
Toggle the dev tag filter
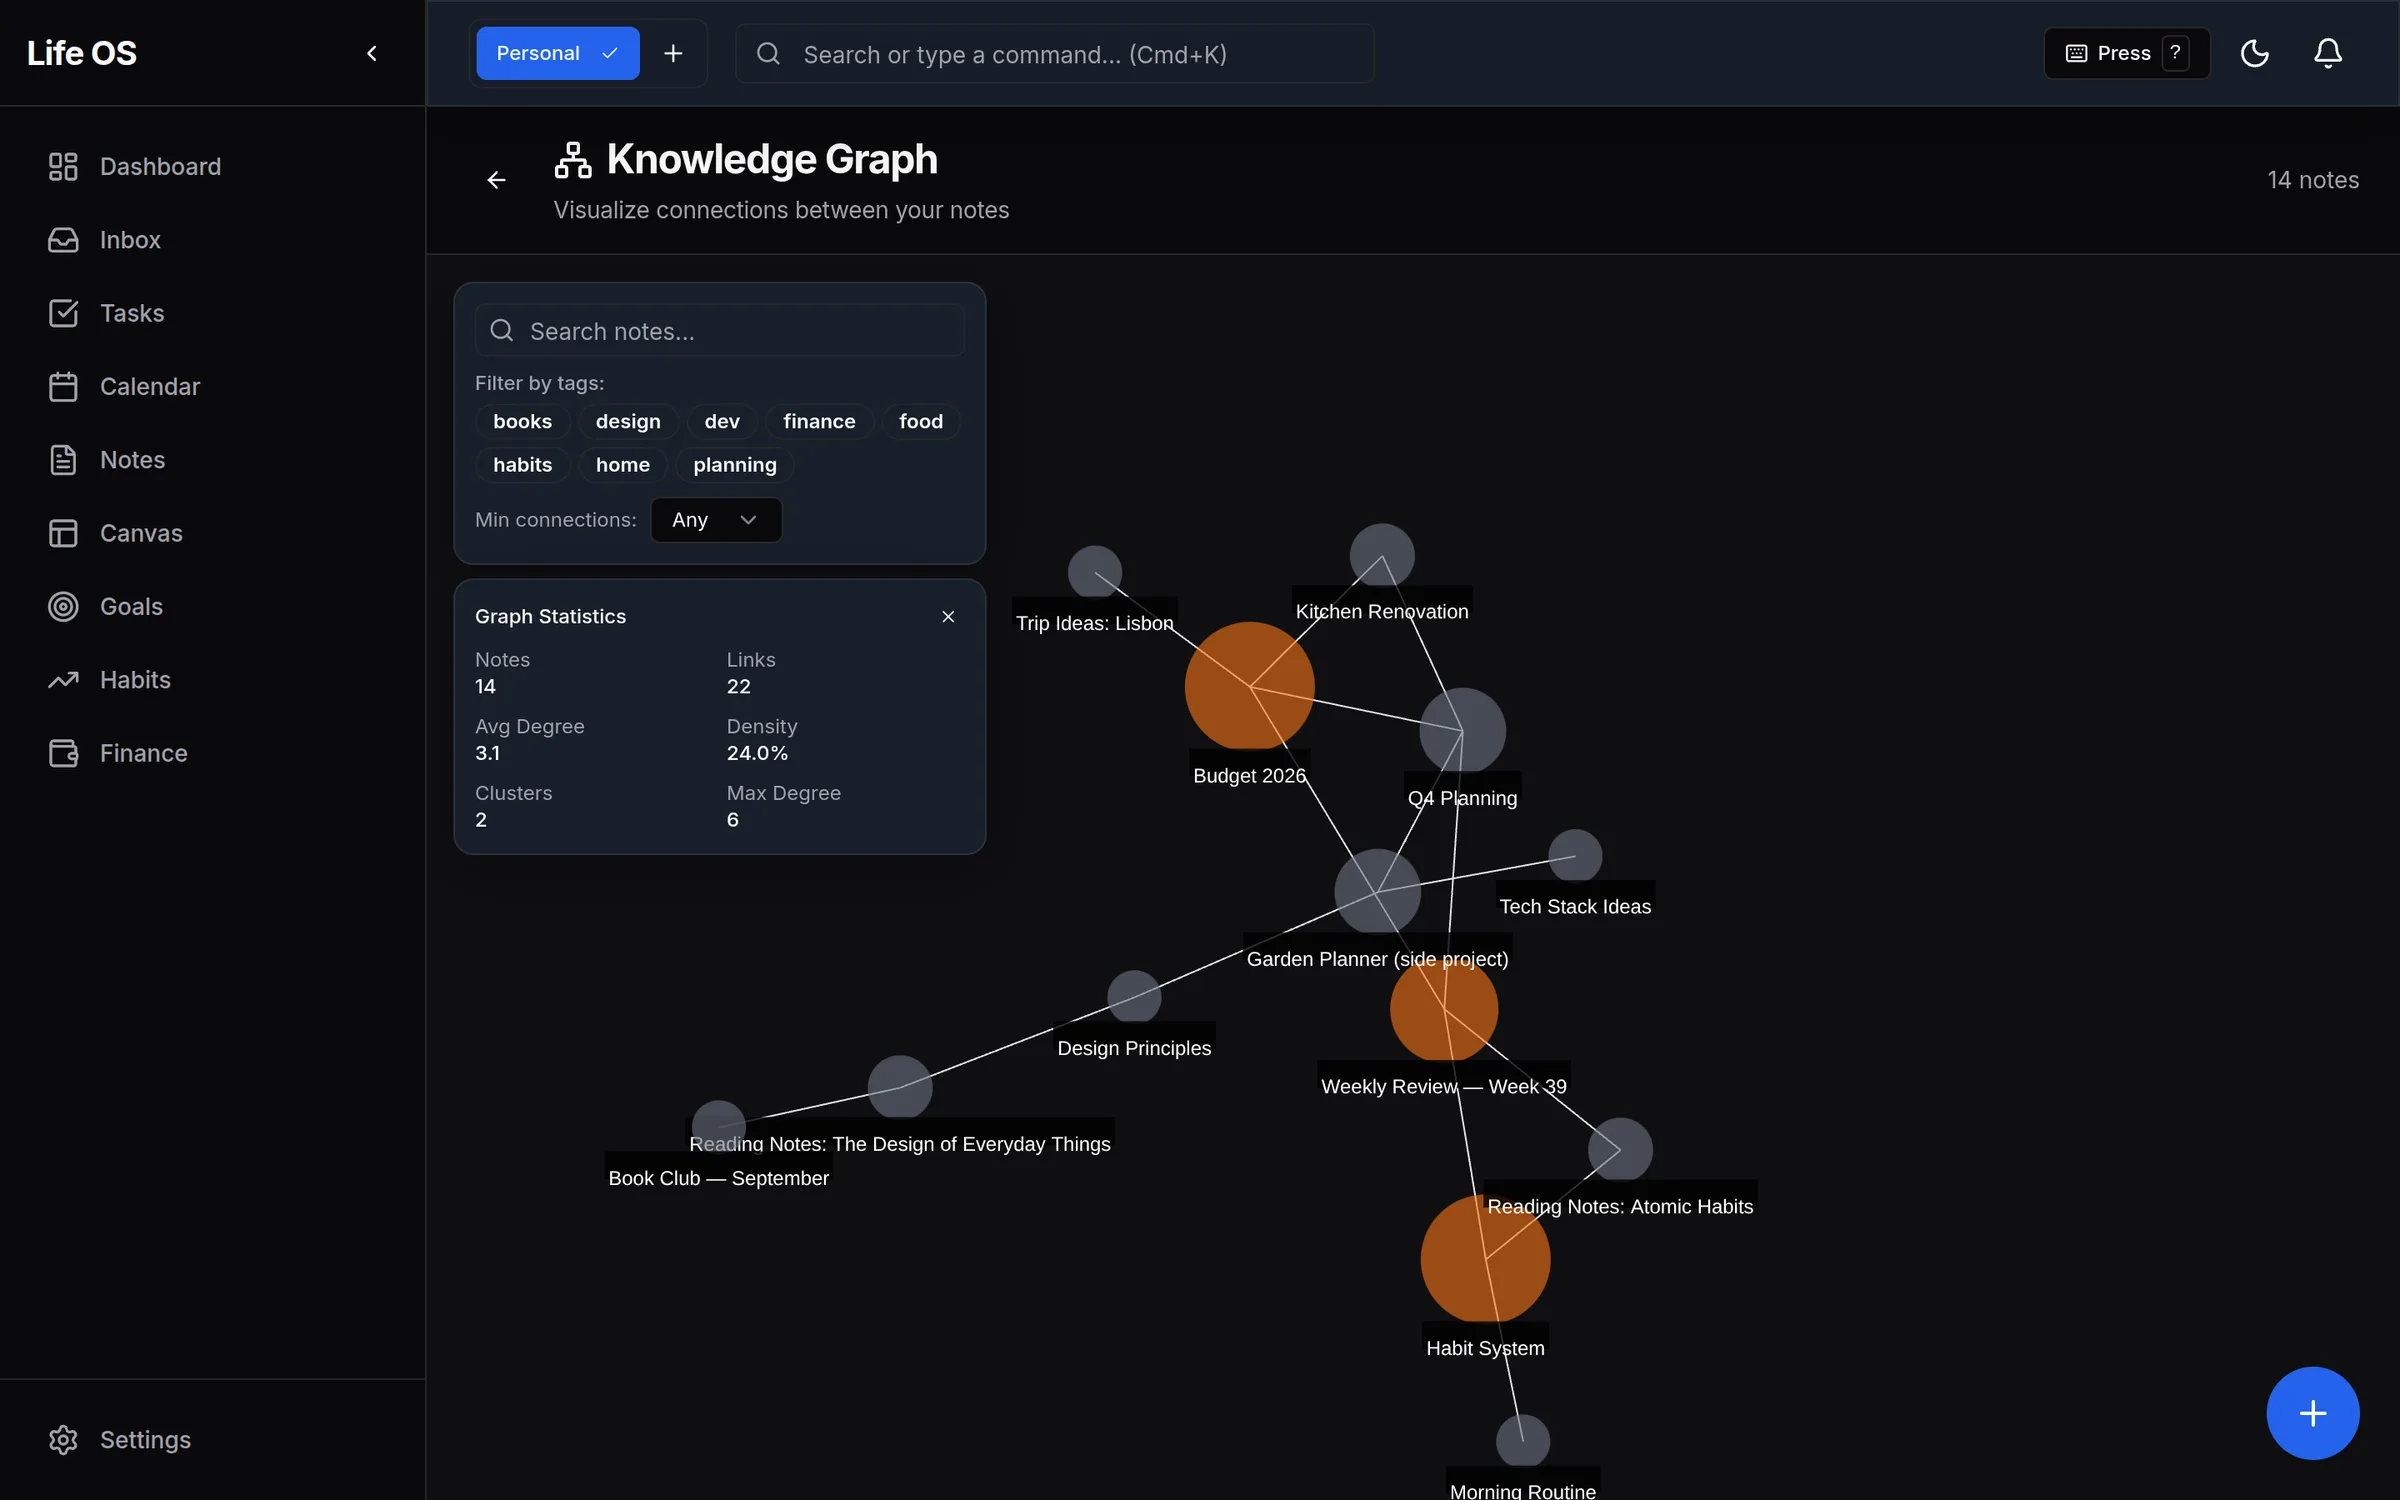(722, 421)
